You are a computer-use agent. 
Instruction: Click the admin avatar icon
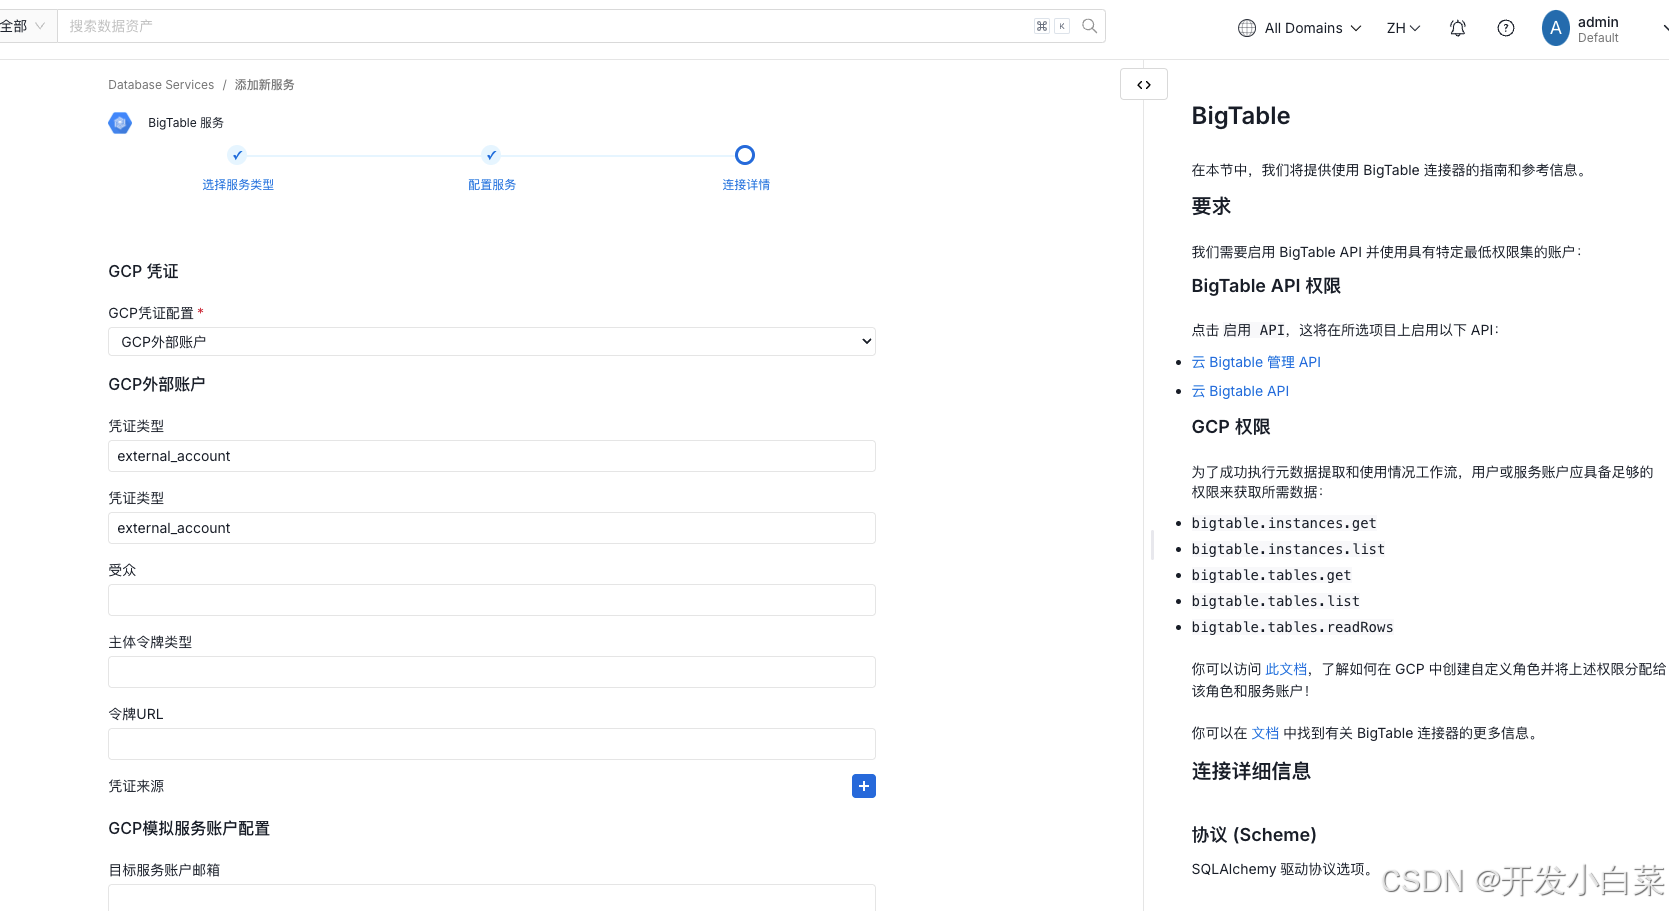click(x=1556, y=28)
